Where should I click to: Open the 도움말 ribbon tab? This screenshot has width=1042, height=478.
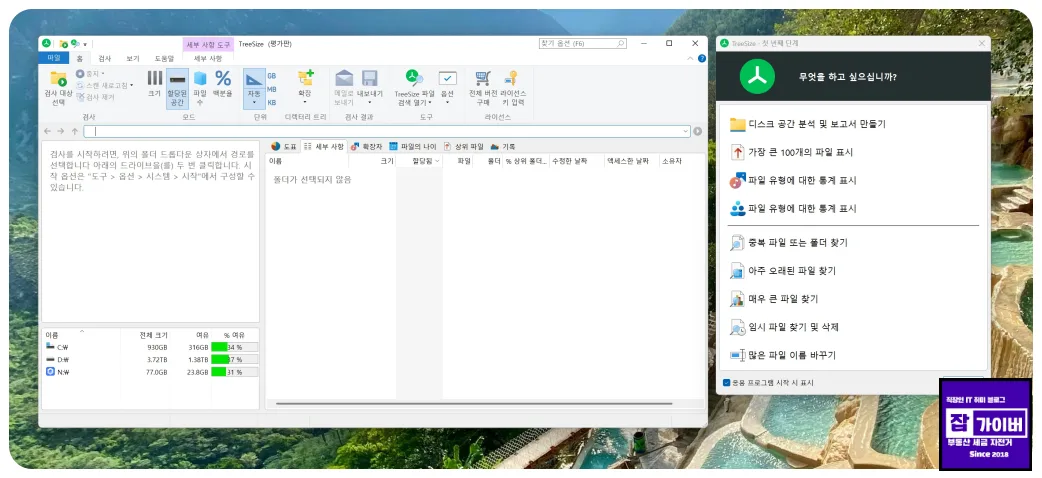[x=164, y=59]
